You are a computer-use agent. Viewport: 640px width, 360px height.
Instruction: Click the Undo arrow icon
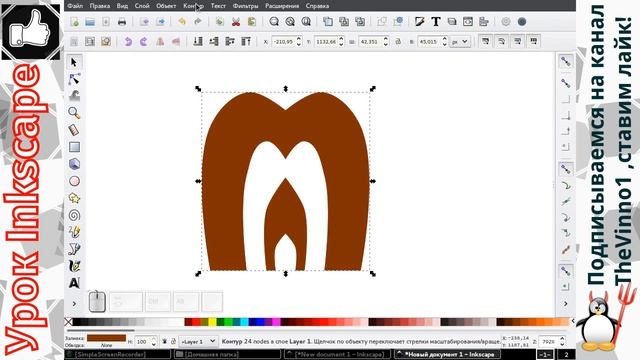182,22
